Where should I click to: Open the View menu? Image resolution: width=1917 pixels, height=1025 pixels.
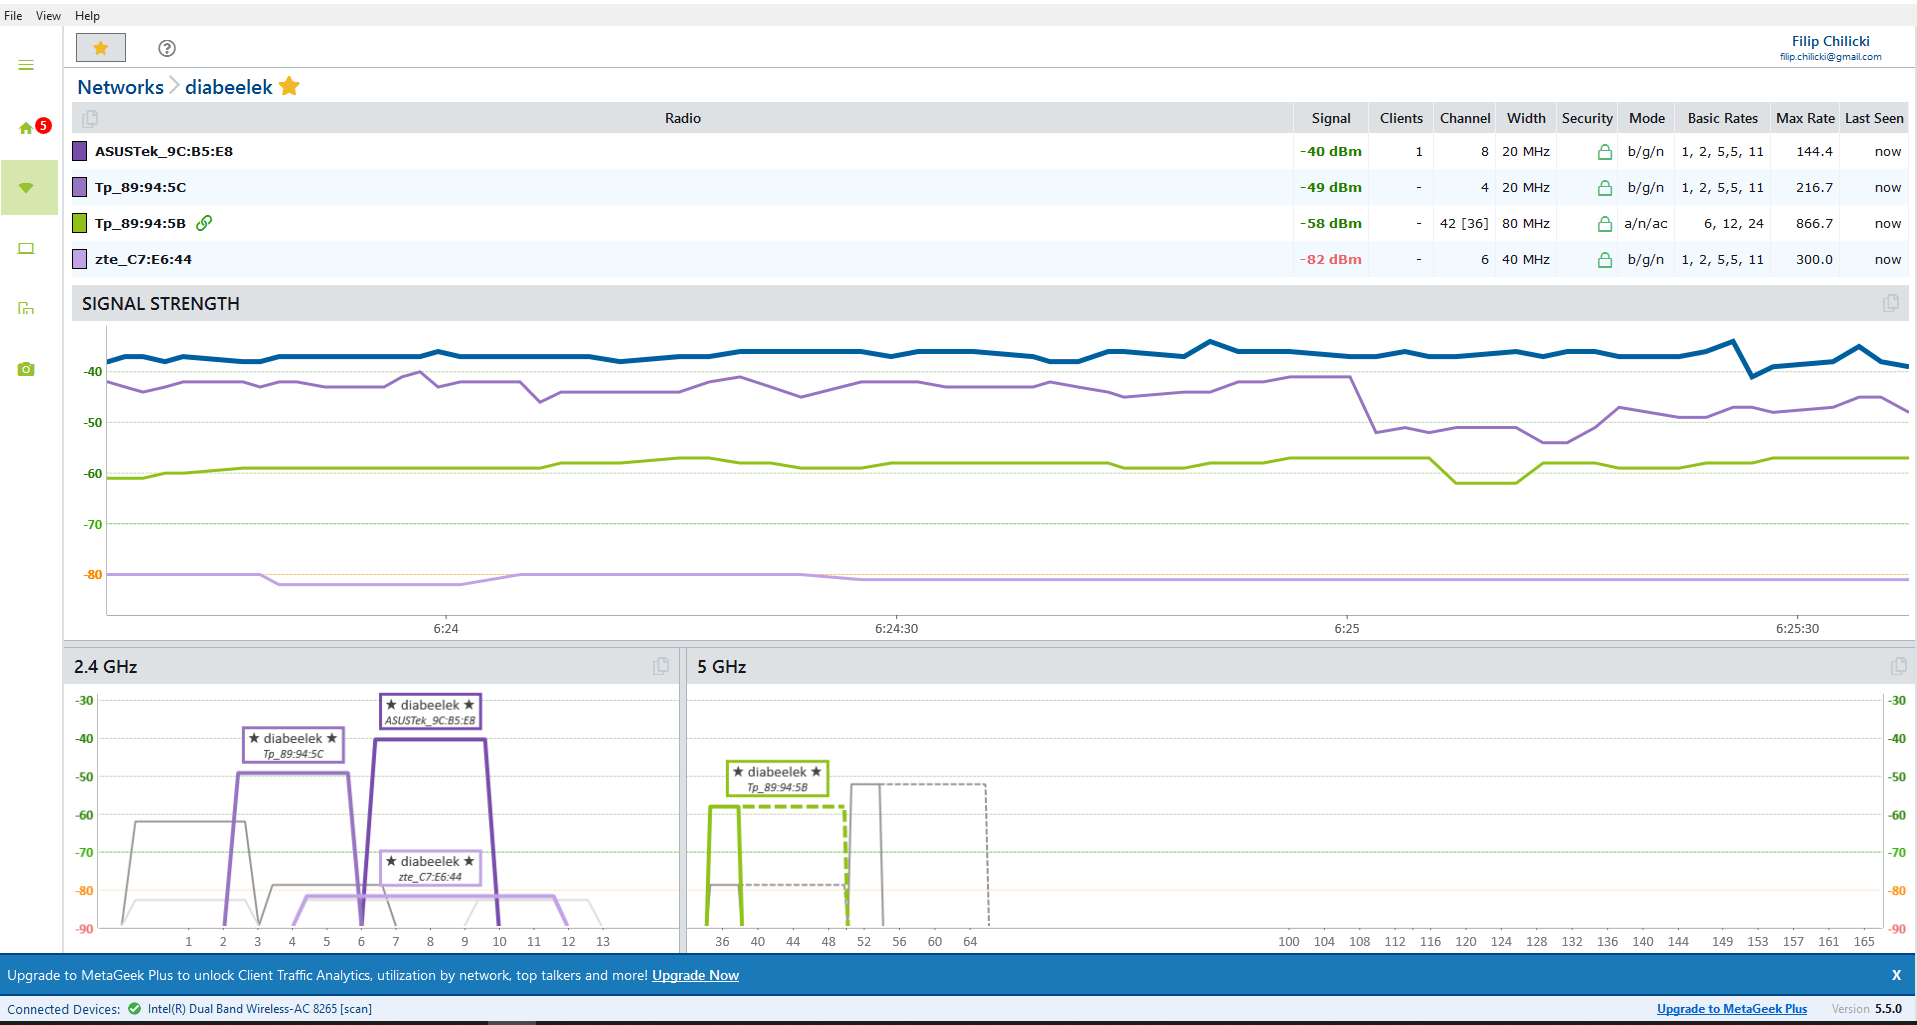click(x=48, y=16)
